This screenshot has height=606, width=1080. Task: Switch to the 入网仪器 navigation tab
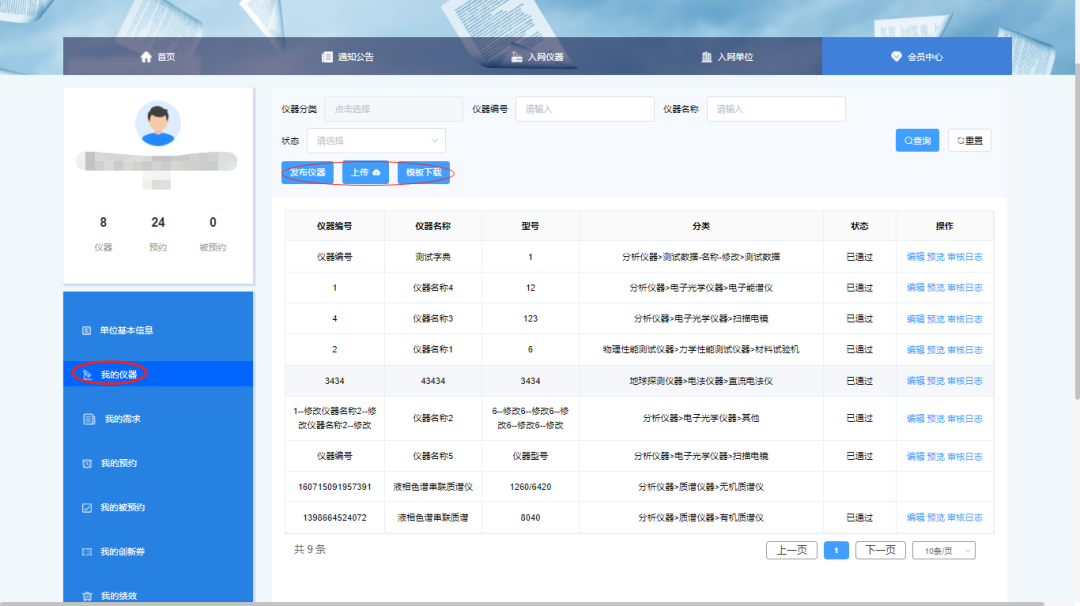[x=537, y=57]
